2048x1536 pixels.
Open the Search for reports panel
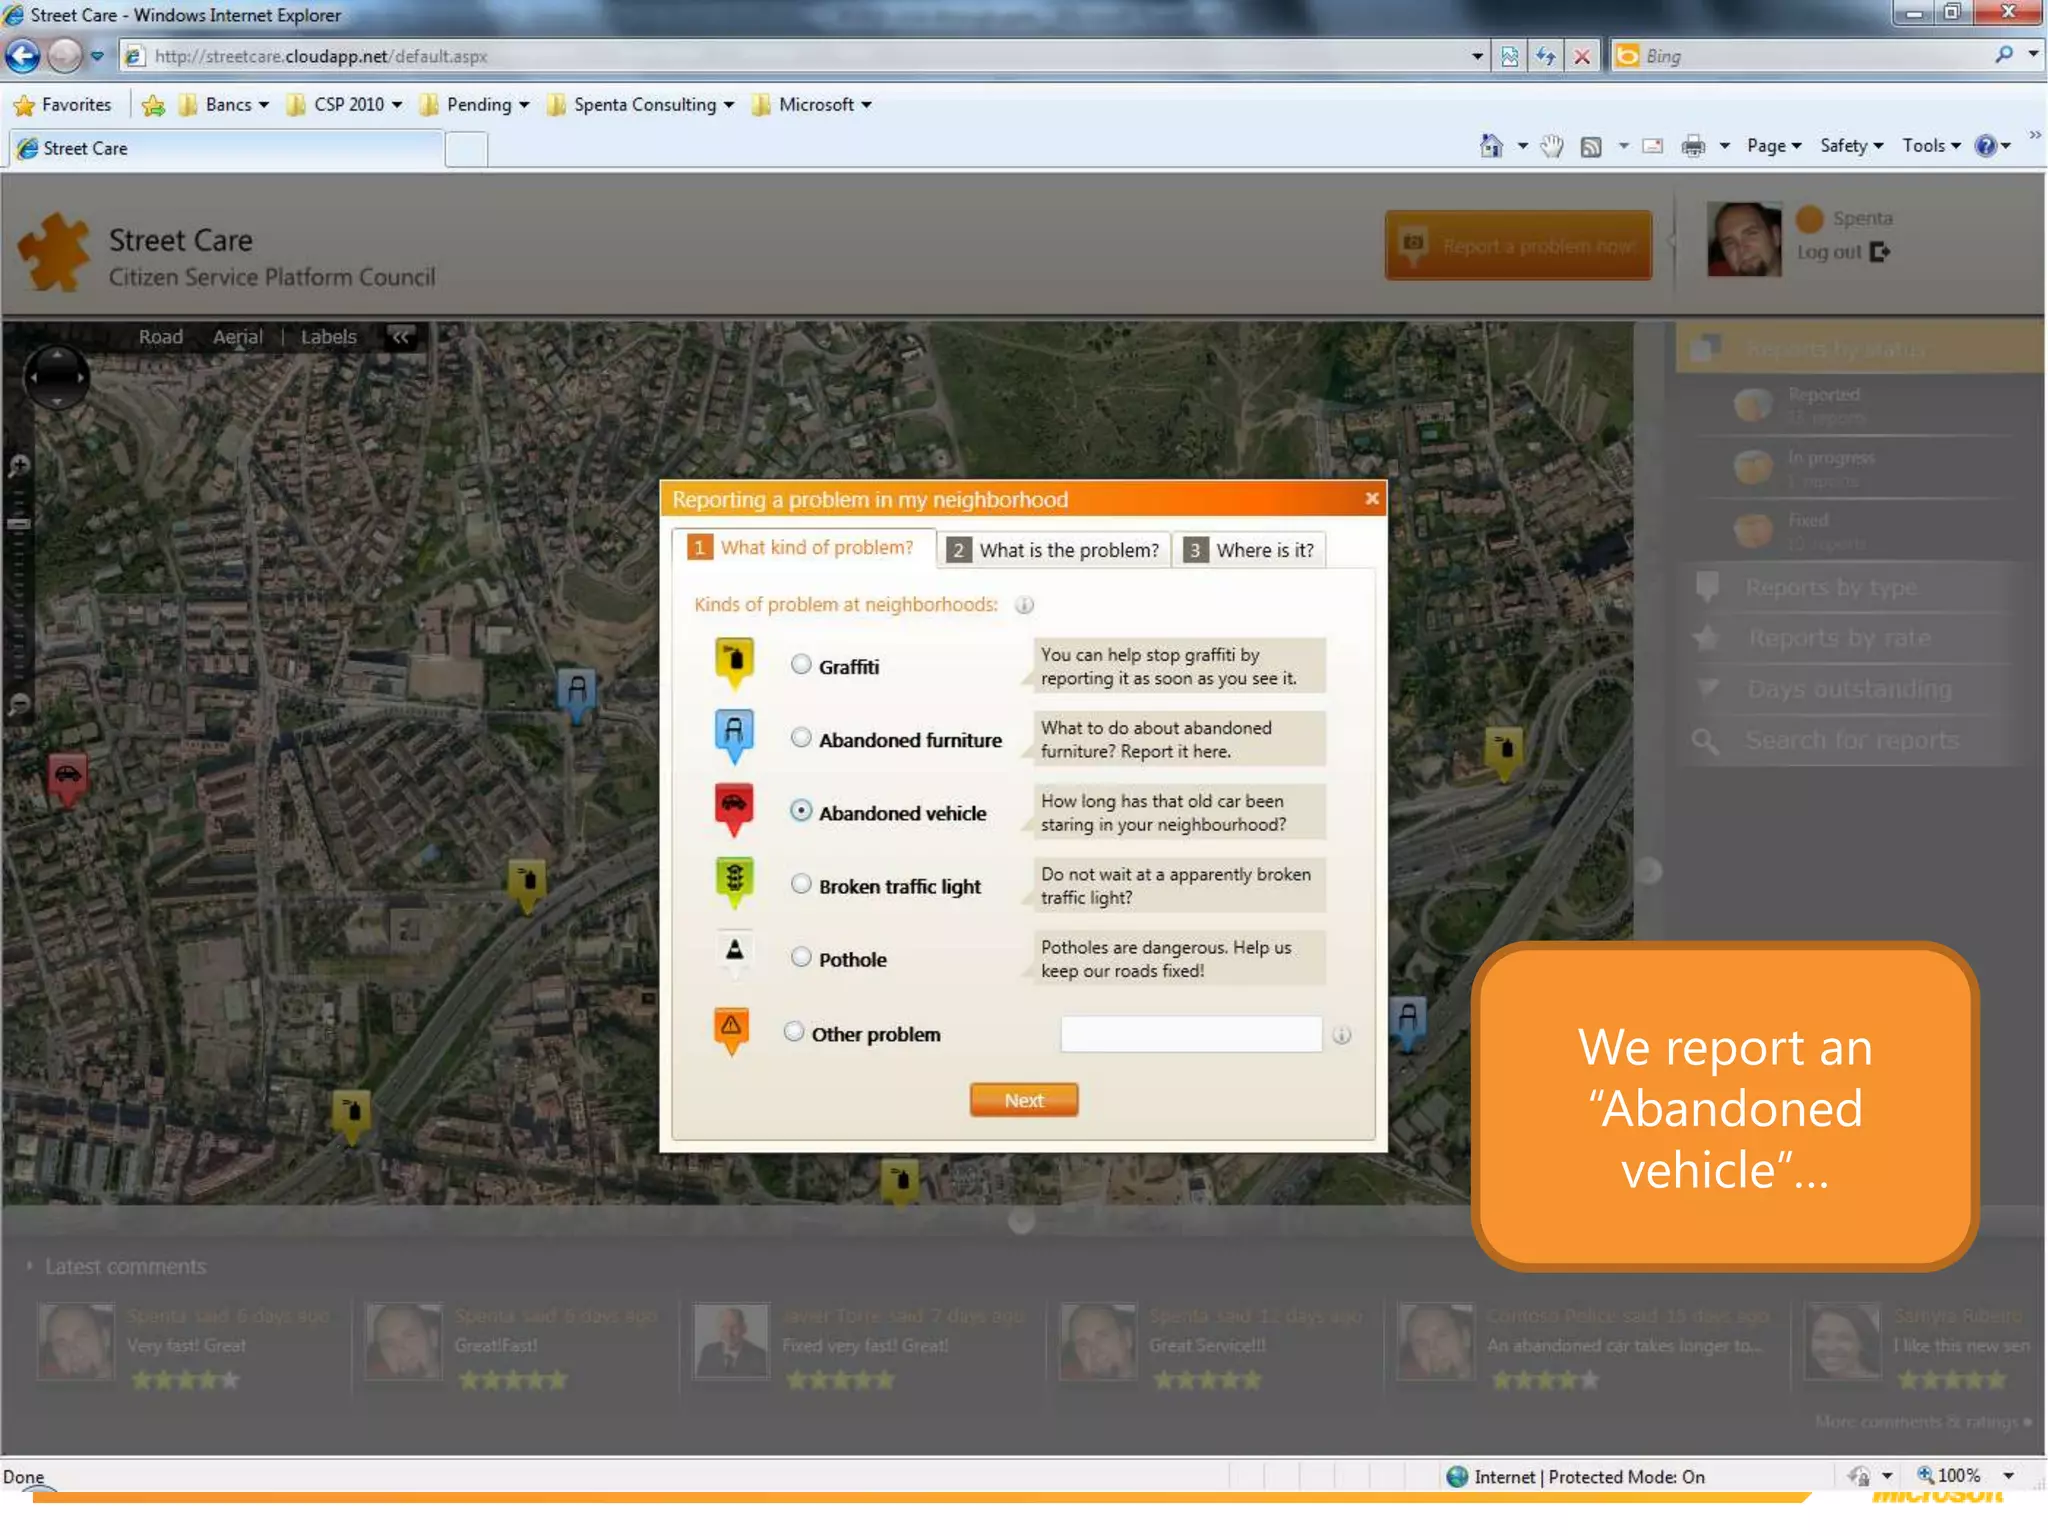pos(1850,740)
